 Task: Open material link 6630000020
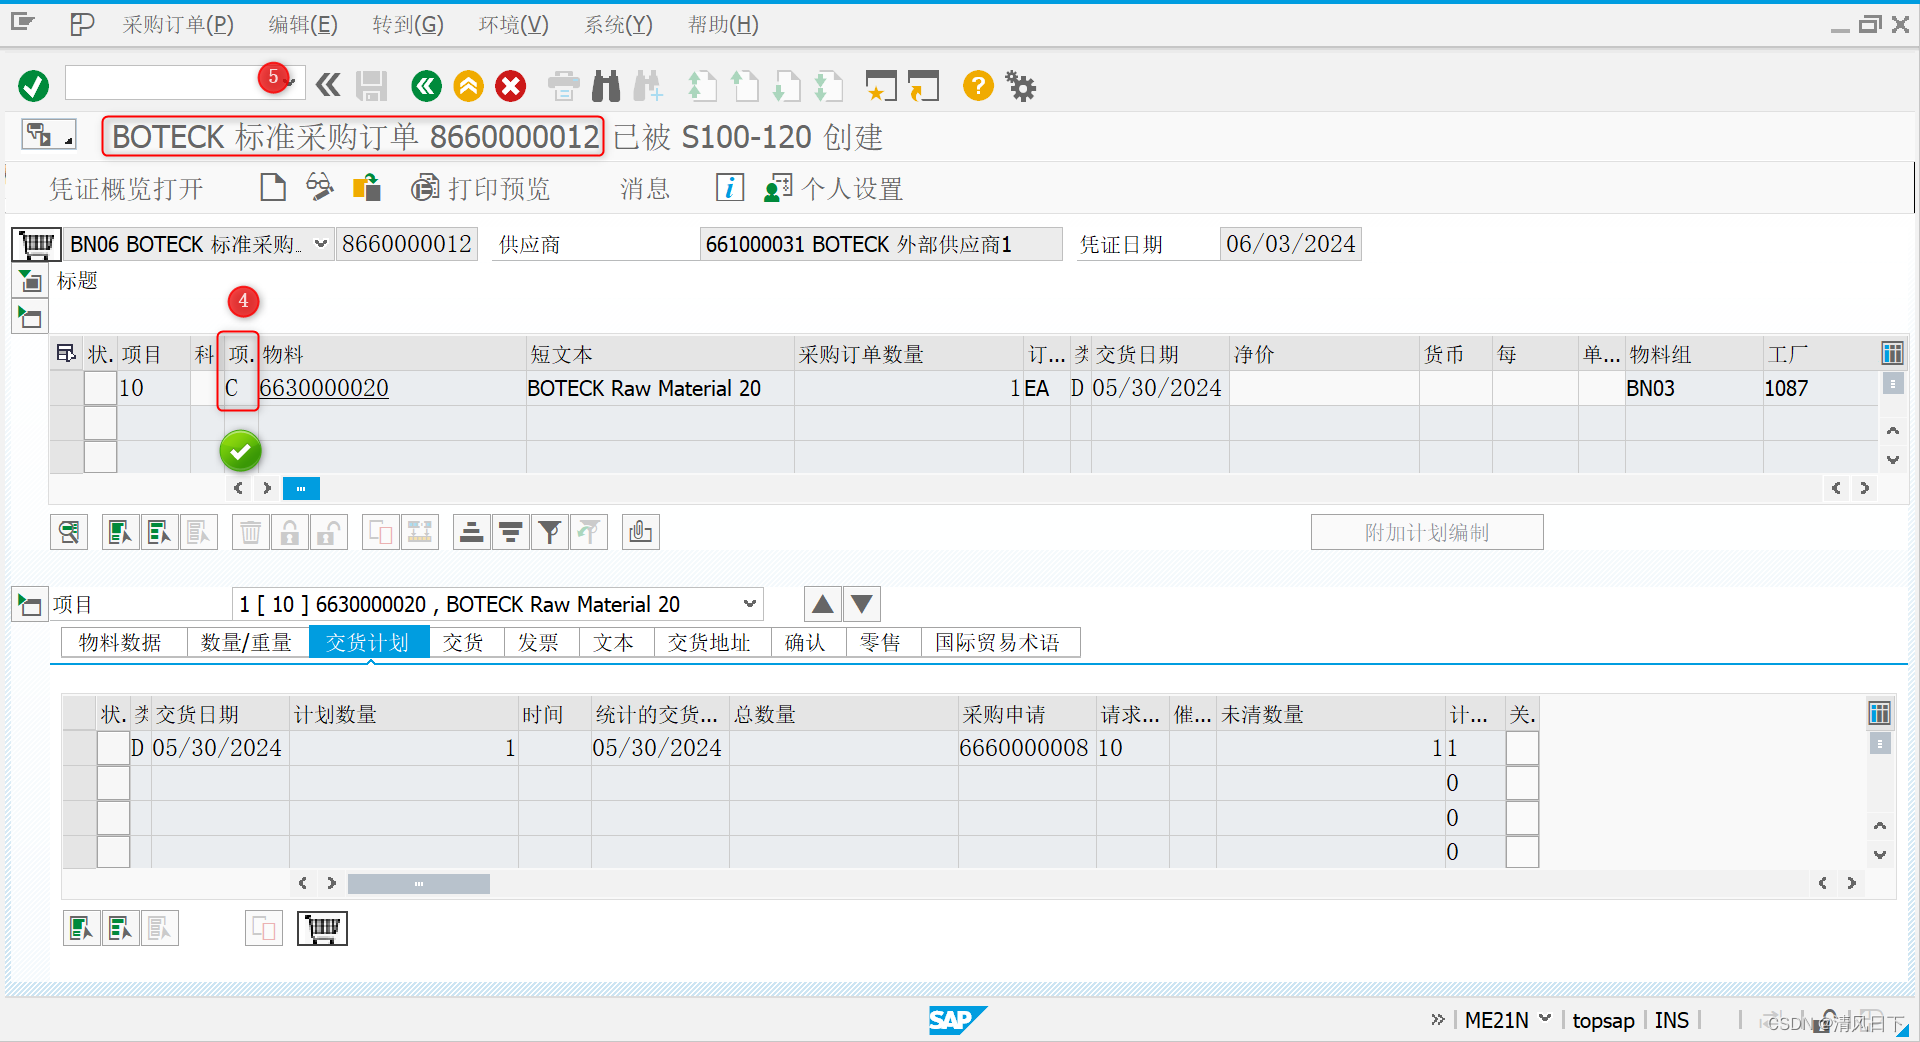pos(324,388)
